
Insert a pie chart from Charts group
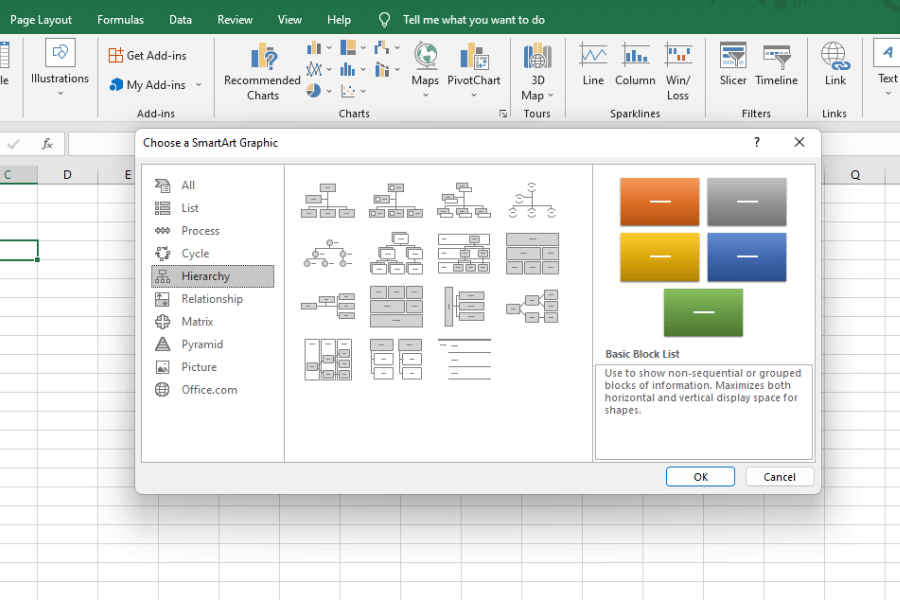coord(316,90)
